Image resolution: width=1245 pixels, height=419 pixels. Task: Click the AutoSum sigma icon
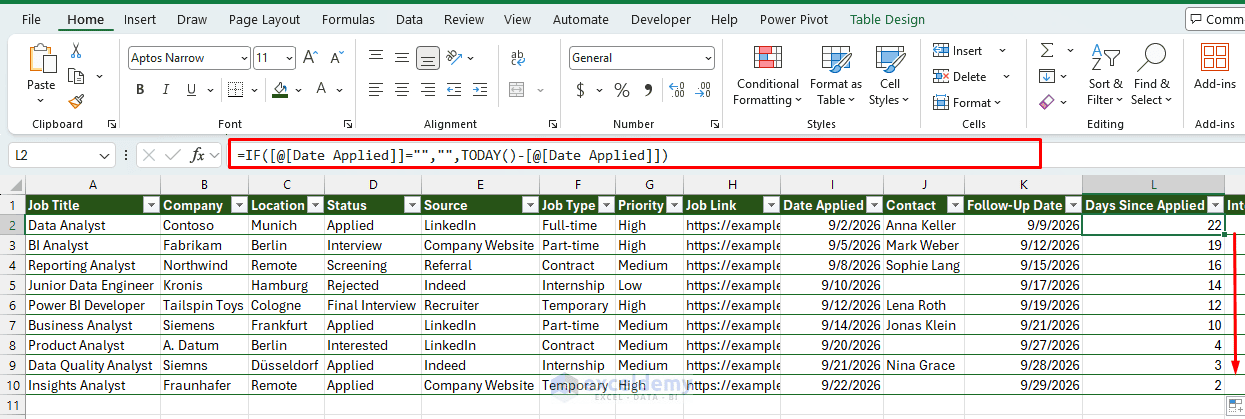coord(1047,51)
